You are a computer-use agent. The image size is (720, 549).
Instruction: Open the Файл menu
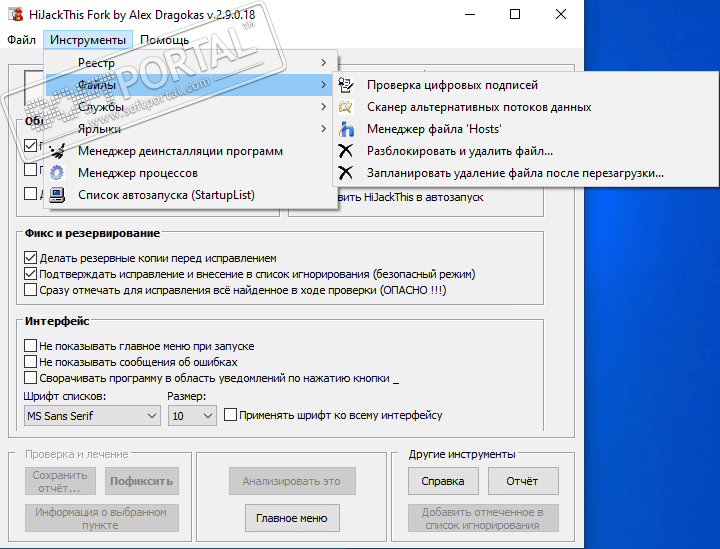[x=21, y=40]
